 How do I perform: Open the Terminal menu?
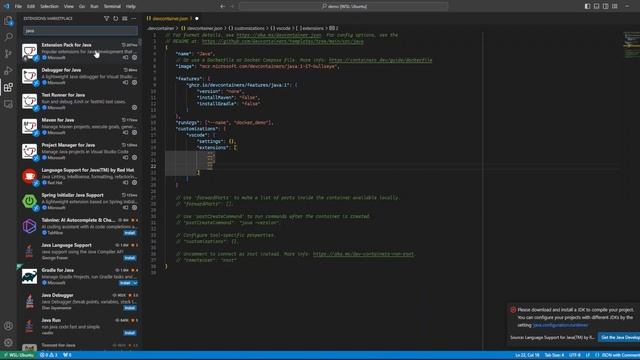pyautogui.click(x=112, y=6)
